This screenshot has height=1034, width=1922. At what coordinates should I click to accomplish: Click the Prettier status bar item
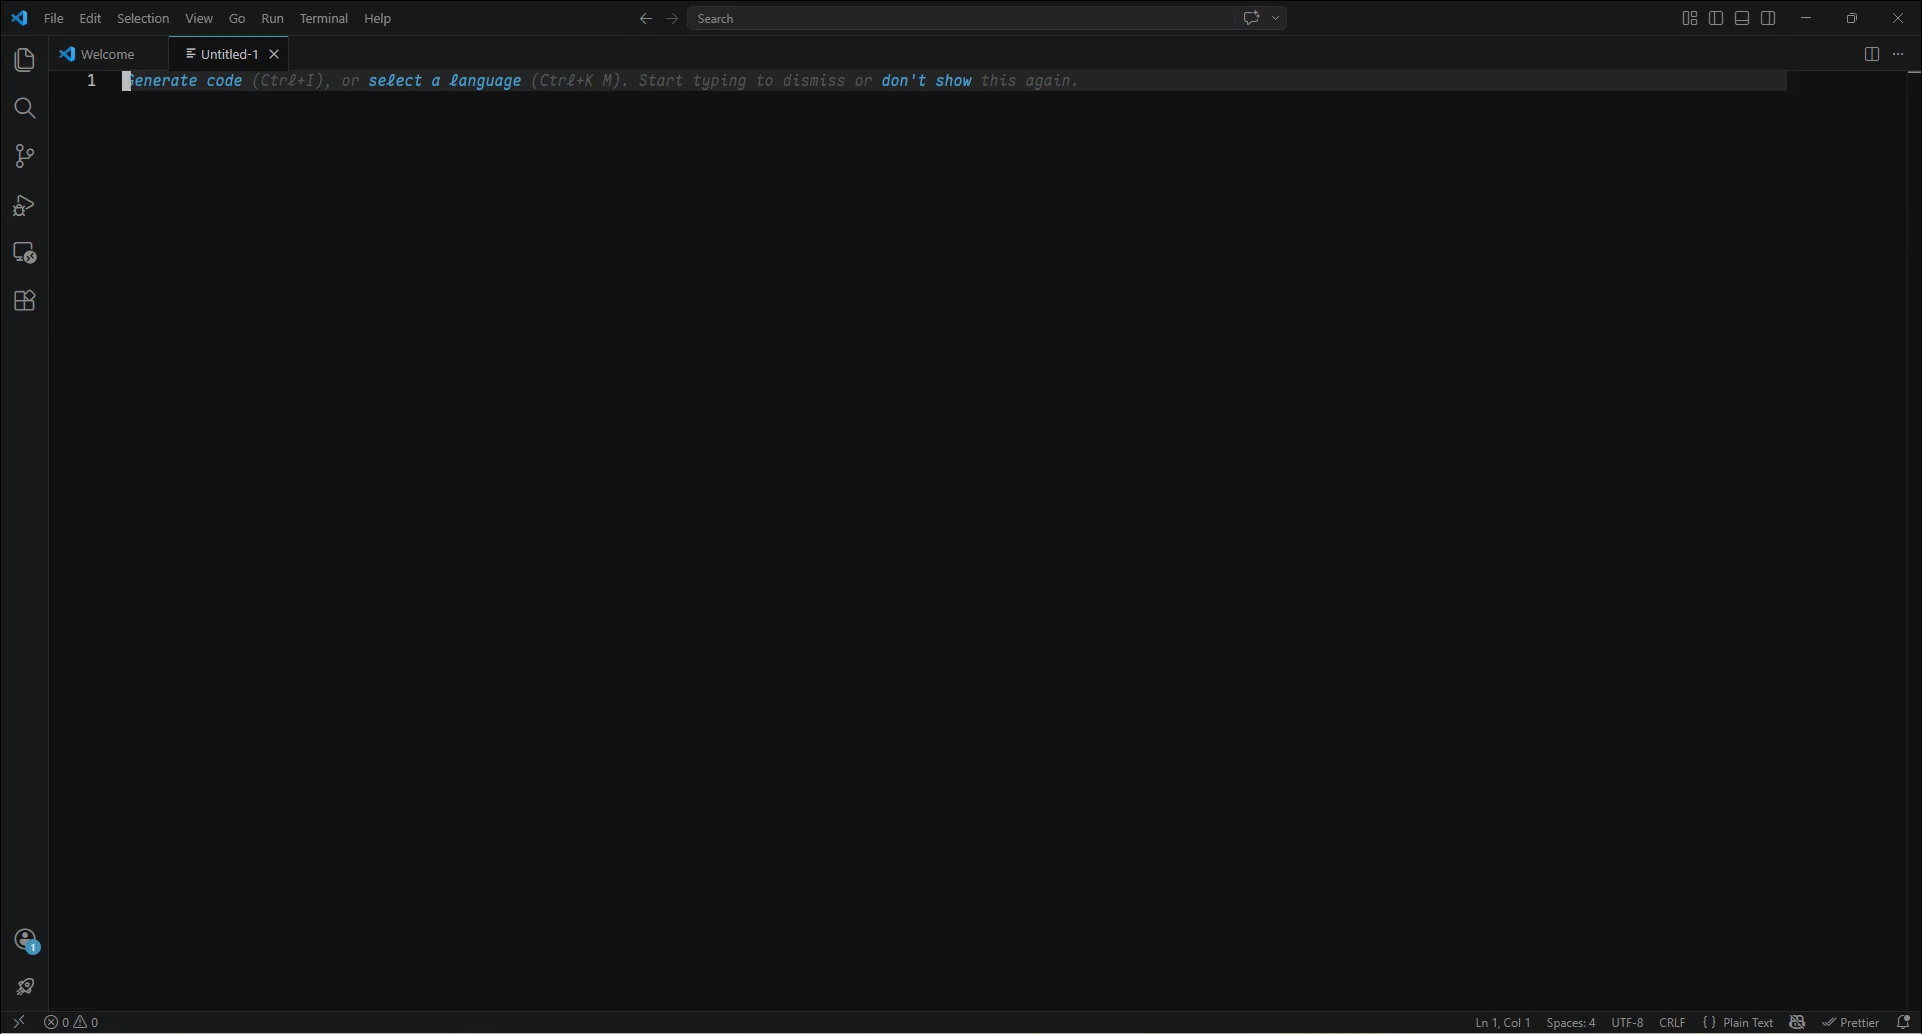(1850, 1022)
